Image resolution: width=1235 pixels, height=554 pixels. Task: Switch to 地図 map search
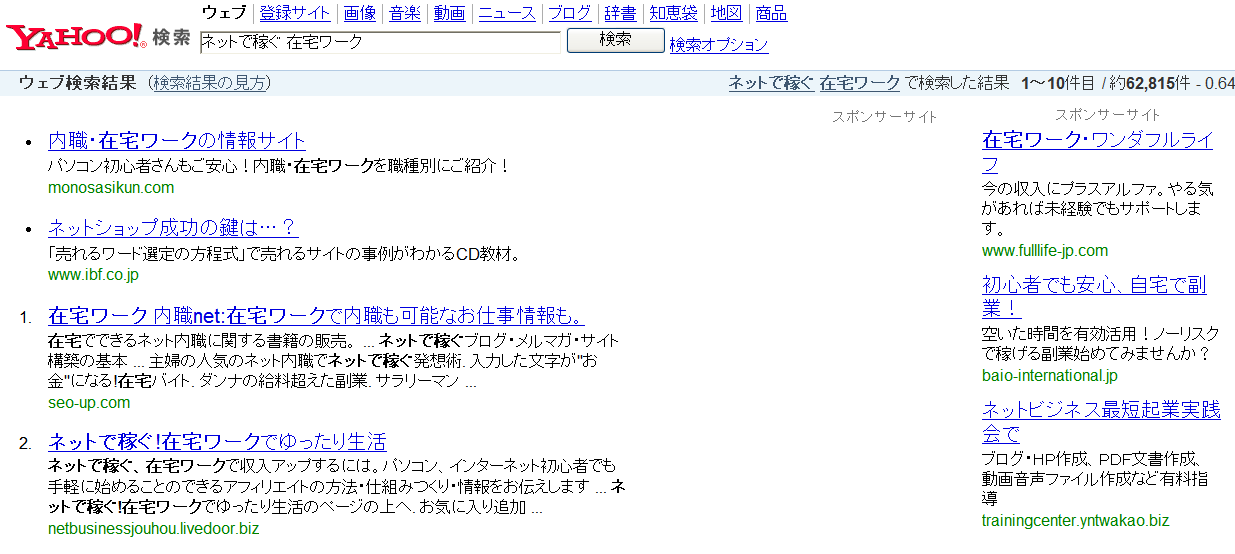(727, 13)
